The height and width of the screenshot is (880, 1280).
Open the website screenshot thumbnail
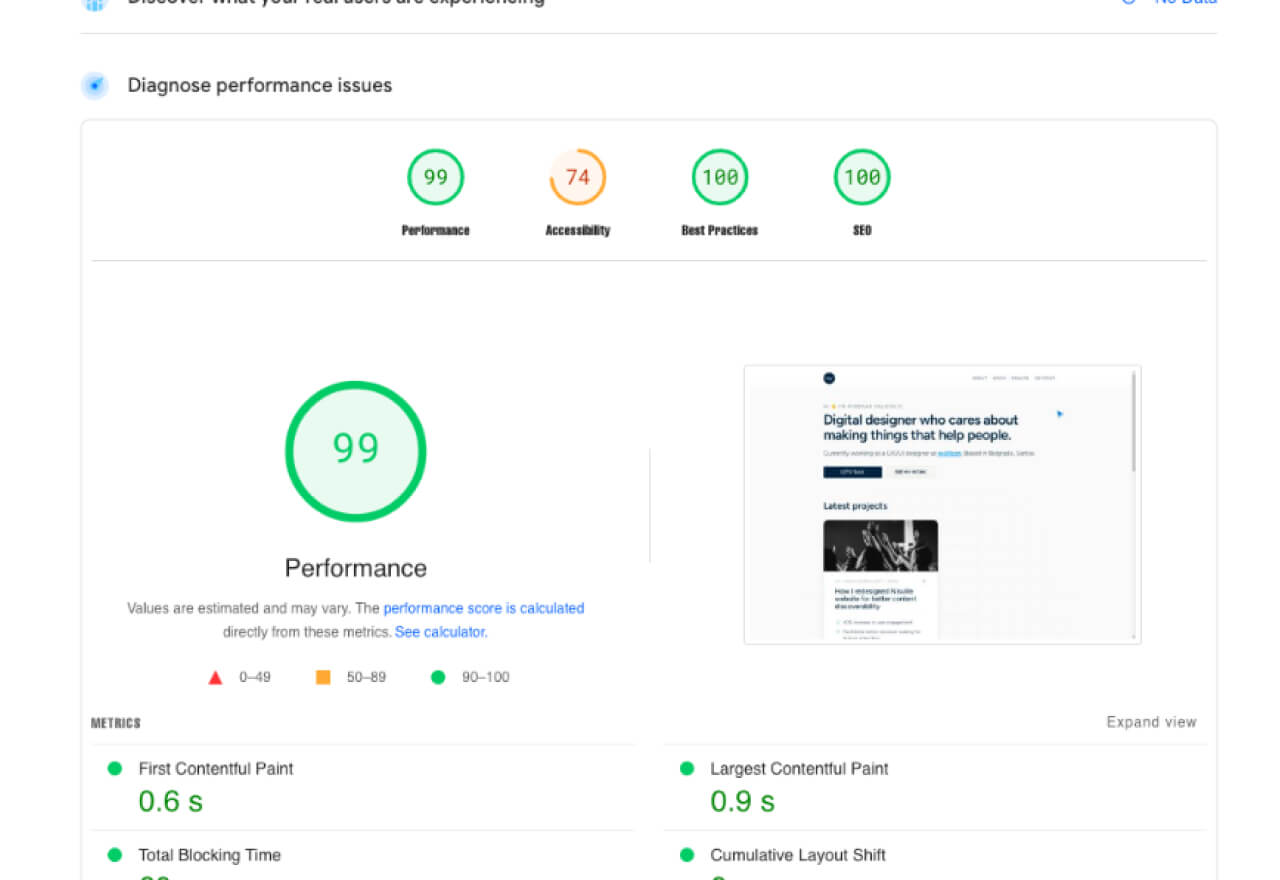pos(941,503)
